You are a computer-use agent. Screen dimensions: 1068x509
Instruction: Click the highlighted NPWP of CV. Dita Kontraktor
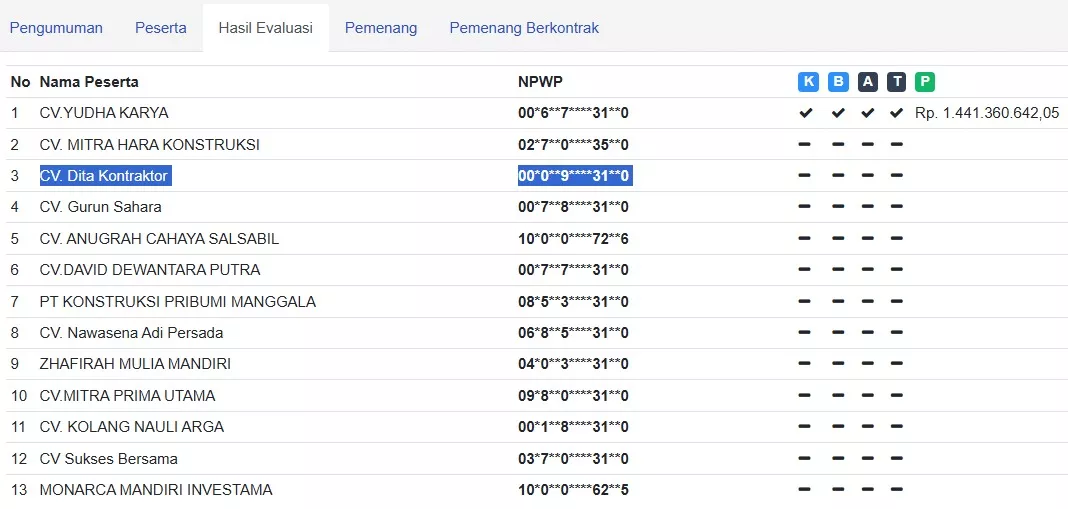click(574, 176)
